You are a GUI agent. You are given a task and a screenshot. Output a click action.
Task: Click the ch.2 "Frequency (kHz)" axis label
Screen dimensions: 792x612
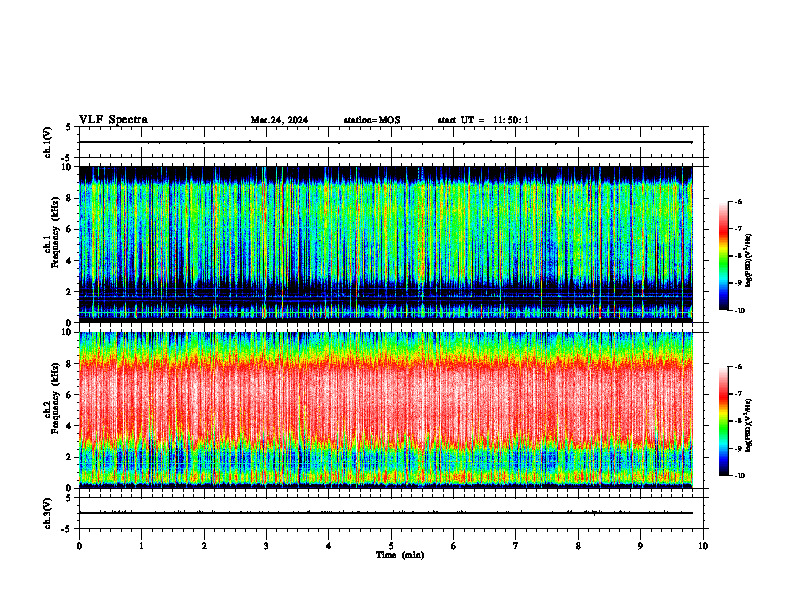(x=56, y=398)
